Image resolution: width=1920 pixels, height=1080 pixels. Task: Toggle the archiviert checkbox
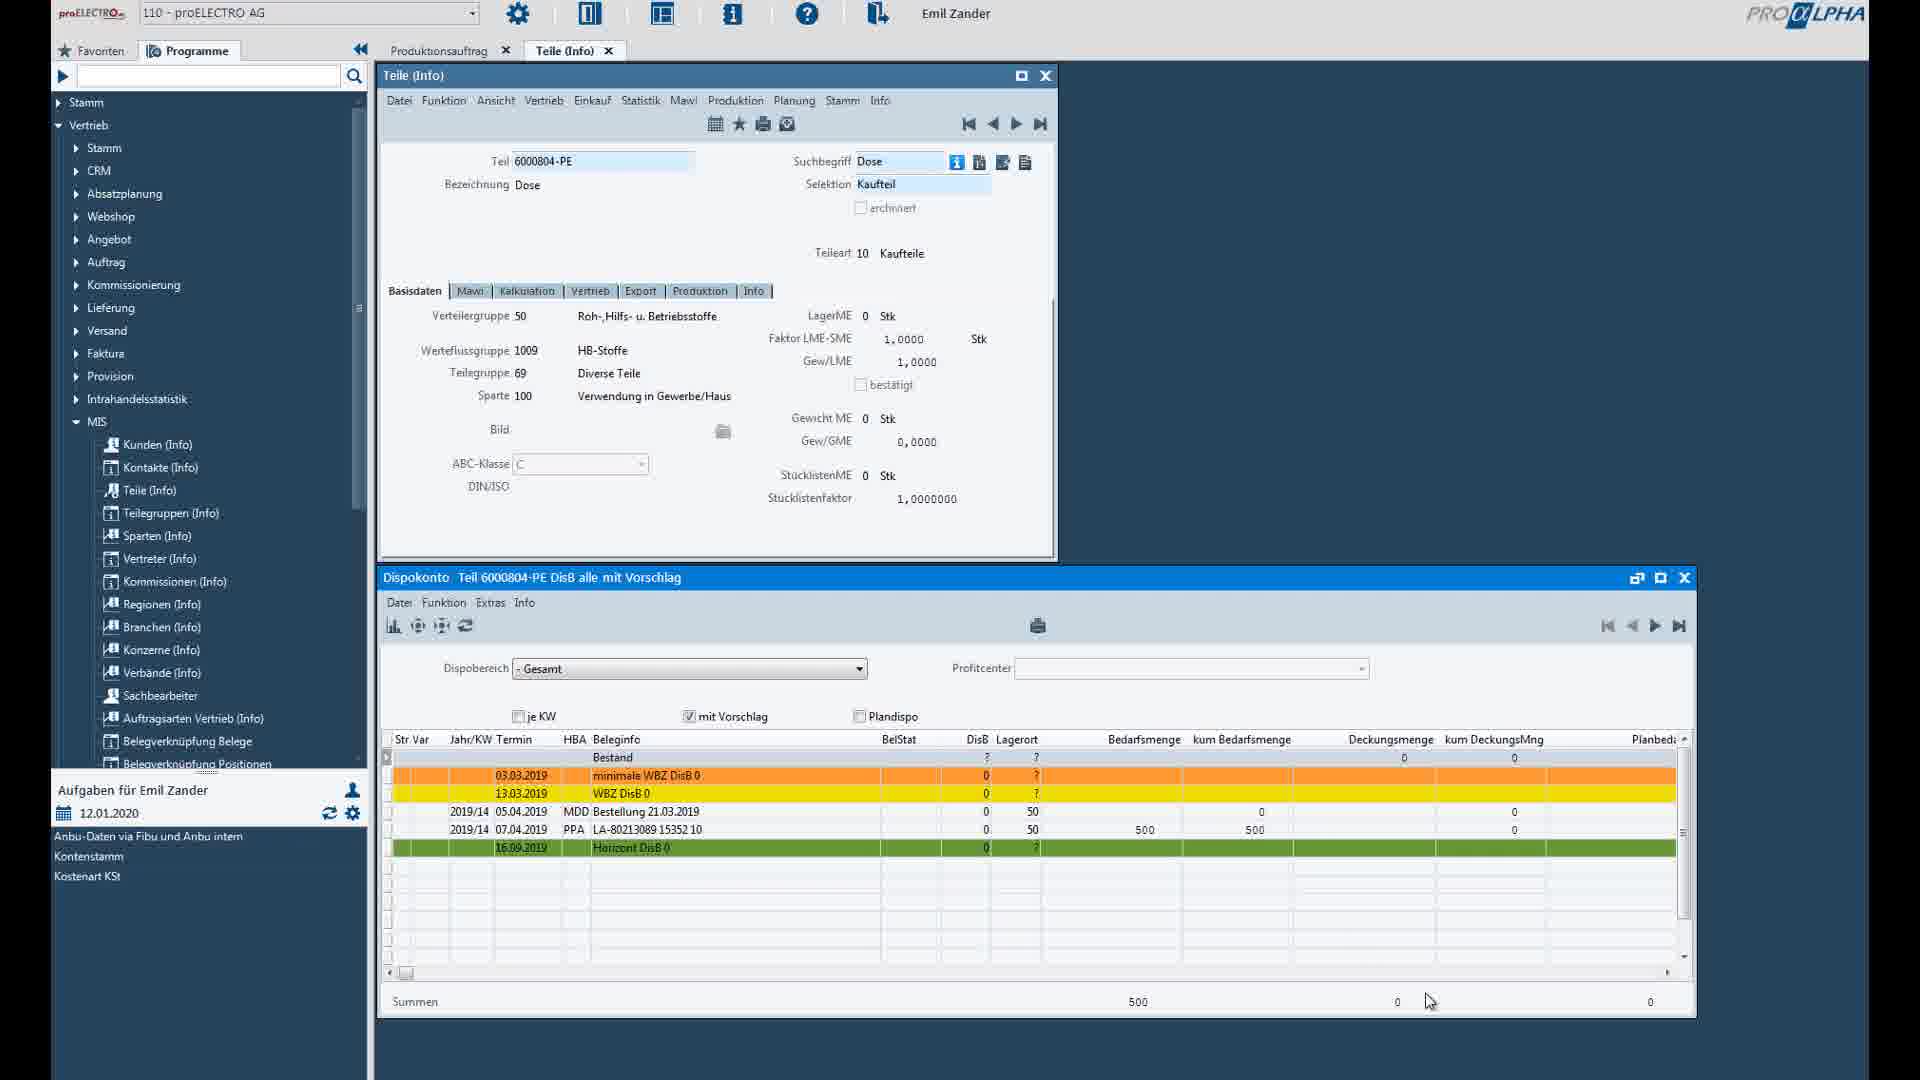[x=860, y=208]
